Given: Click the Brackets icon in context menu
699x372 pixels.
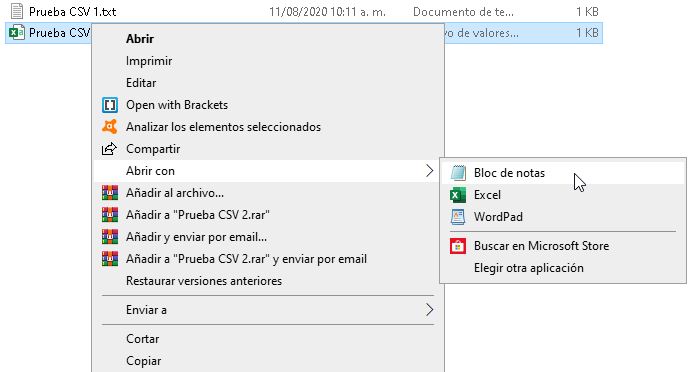Looking at the screenshot, I should point(110,105).
